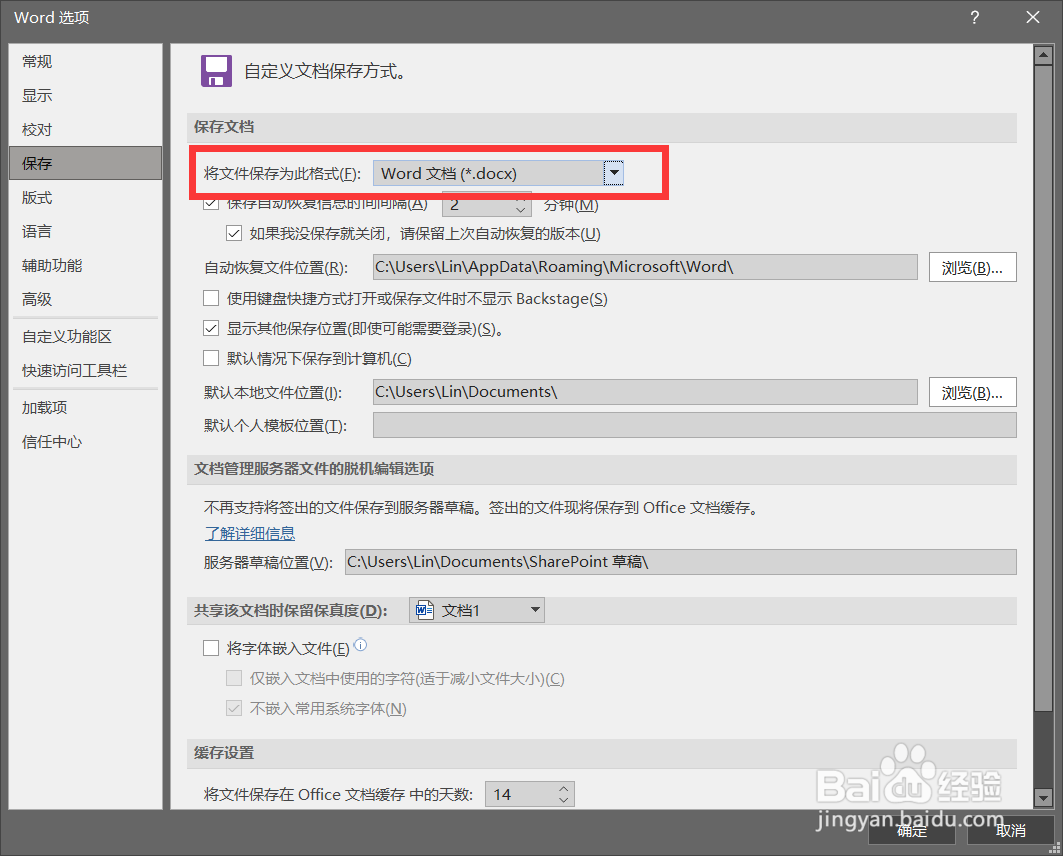Decrease the cache days spinner value
This screenshot has width=1063, height=856.
564,800
